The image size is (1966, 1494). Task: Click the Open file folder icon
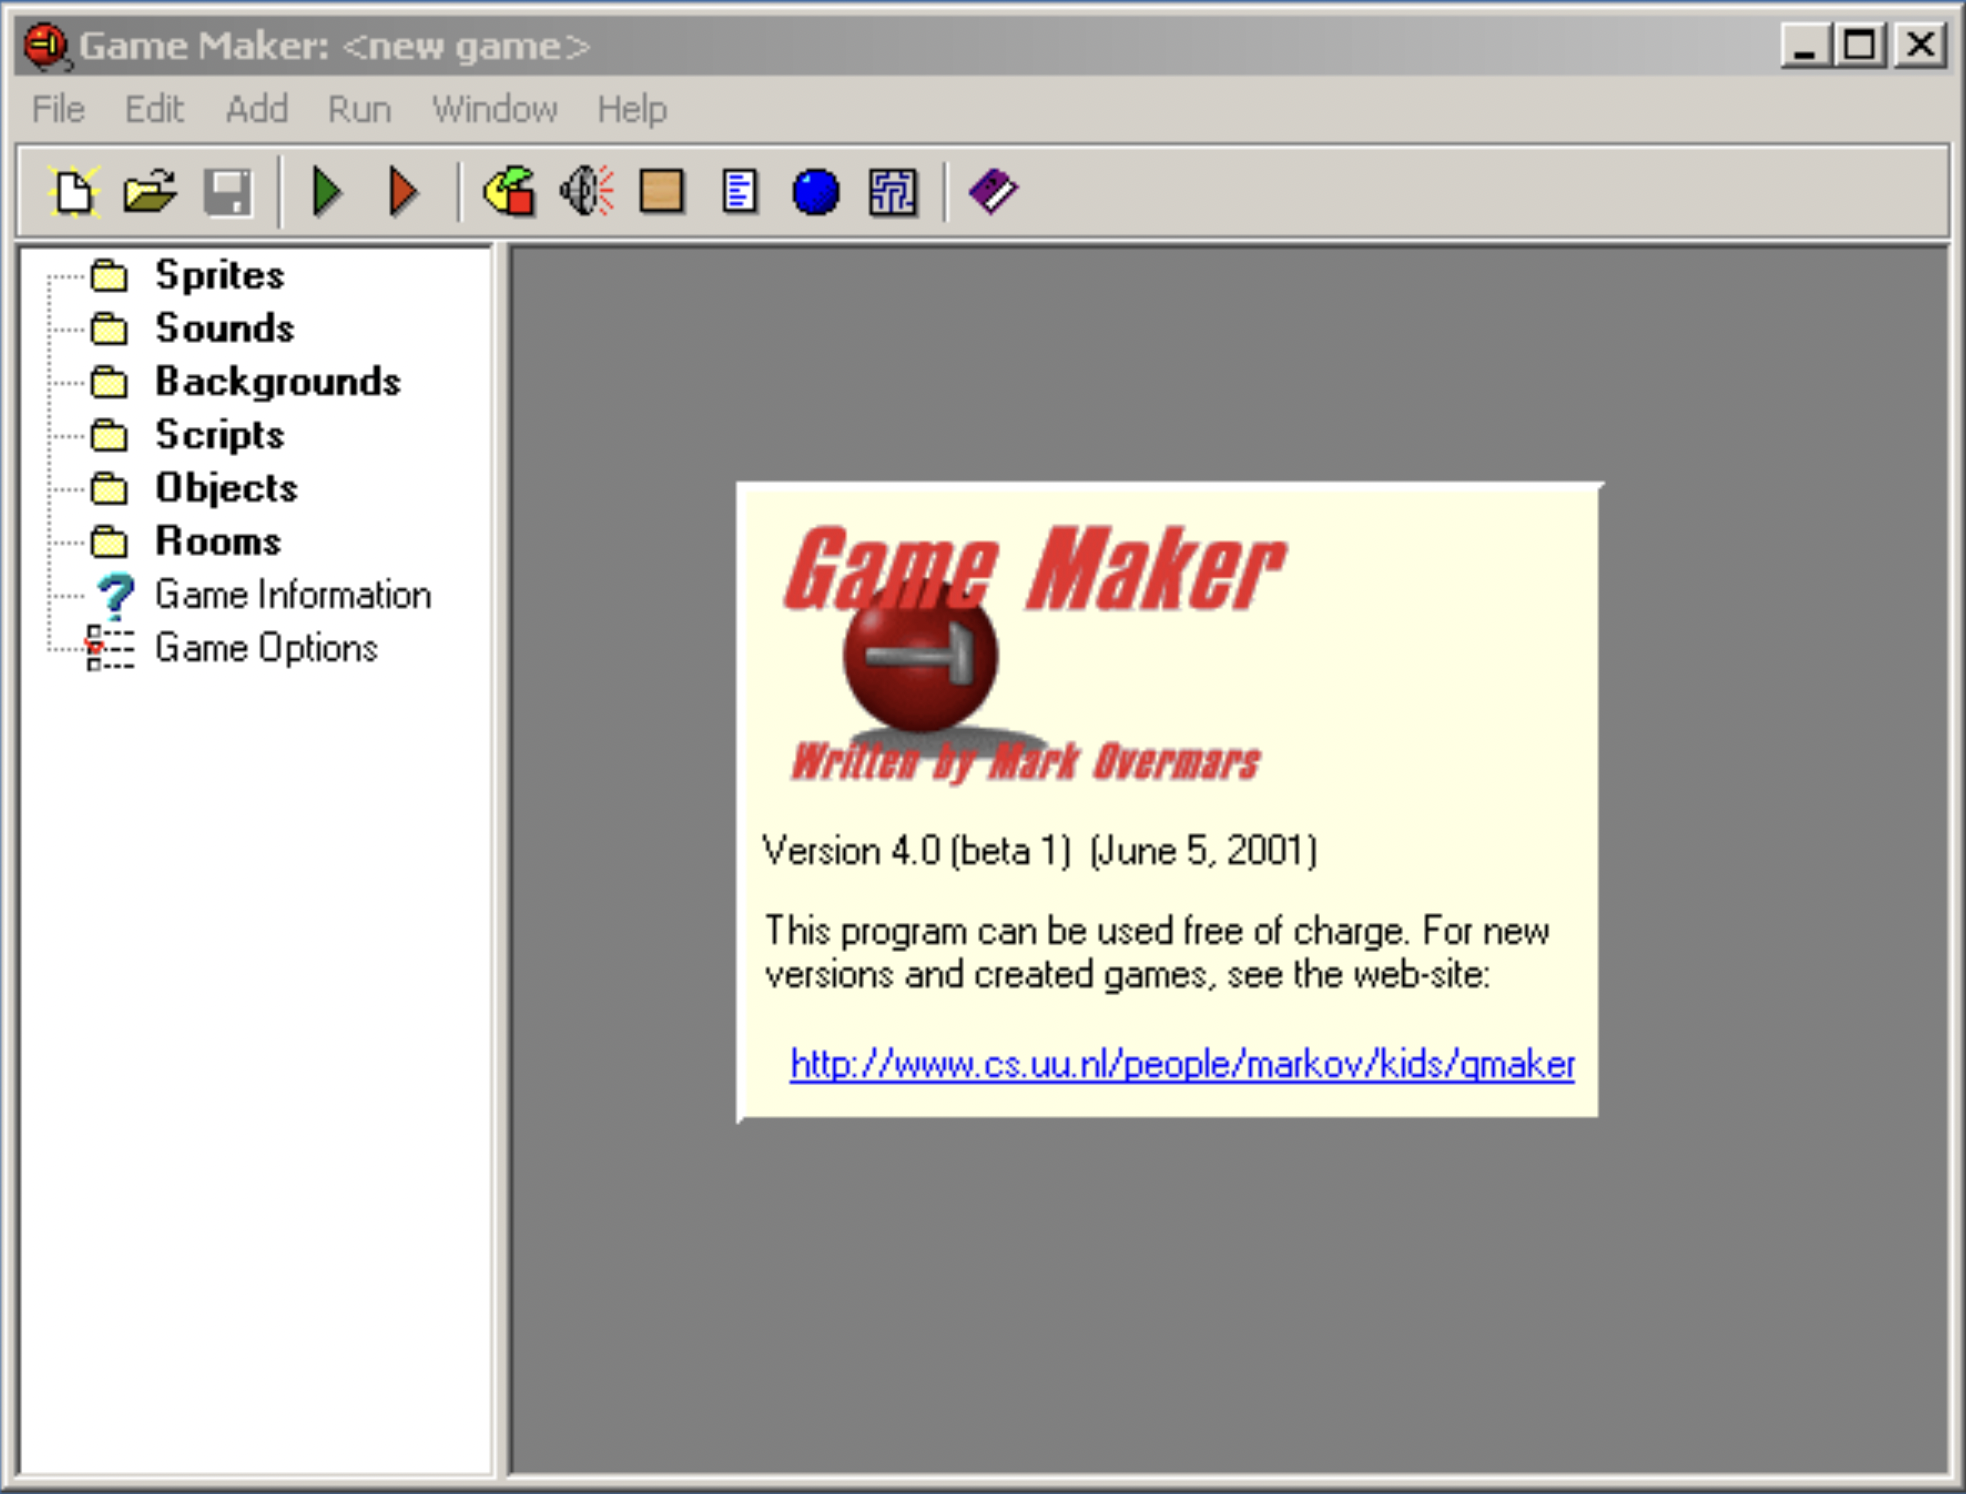coord(150,191)
